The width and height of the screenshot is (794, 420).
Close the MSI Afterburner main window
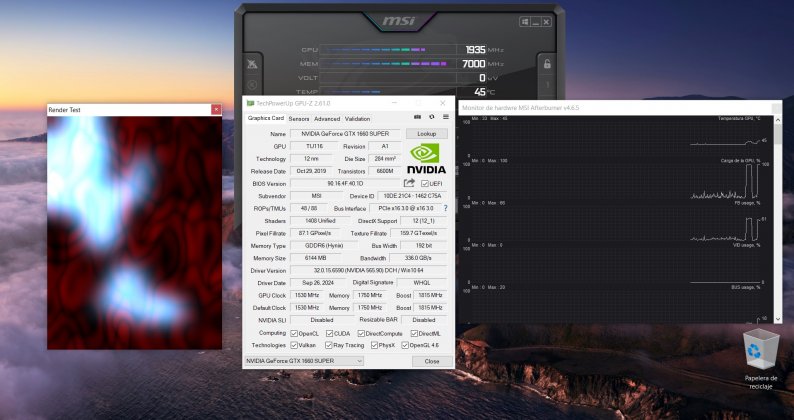(546, 22)
